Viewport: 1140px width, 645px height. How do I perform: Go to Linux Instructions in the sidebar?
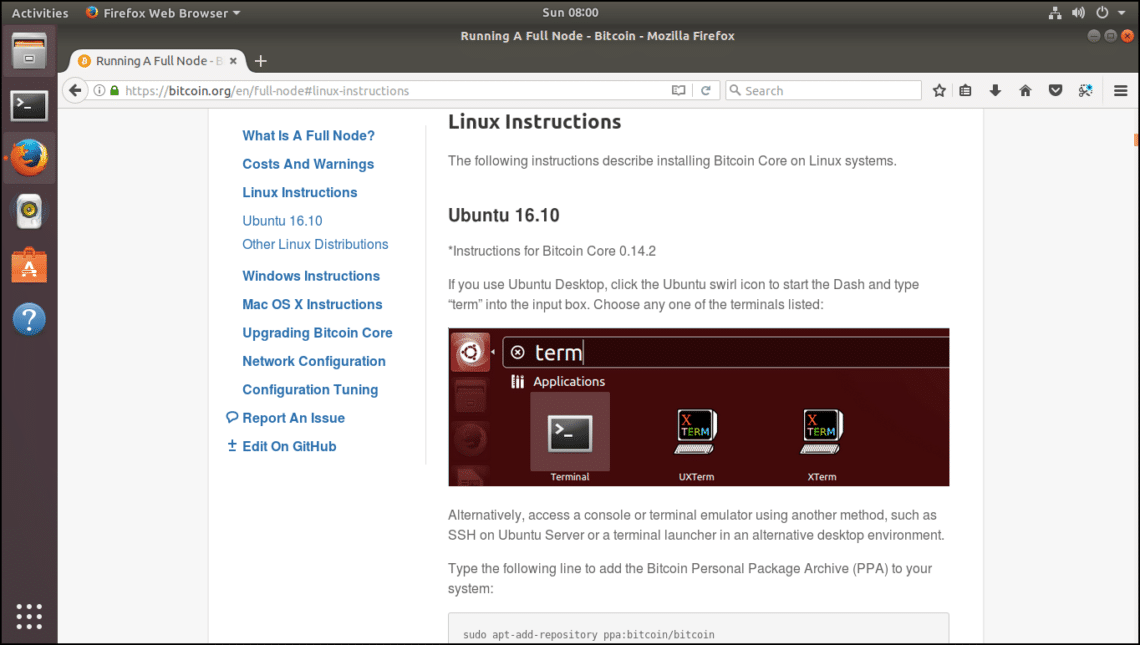(x=300, y=193)
